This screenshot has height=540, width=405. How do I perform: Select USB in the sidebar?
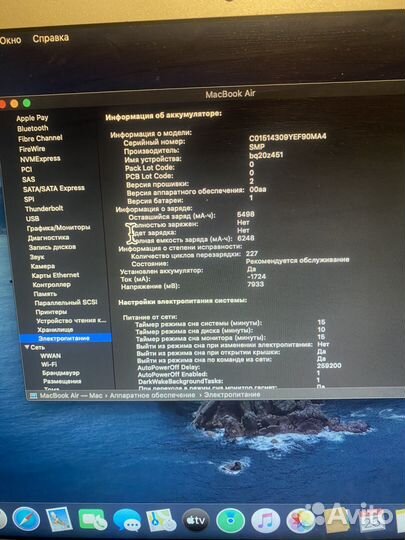32,218
